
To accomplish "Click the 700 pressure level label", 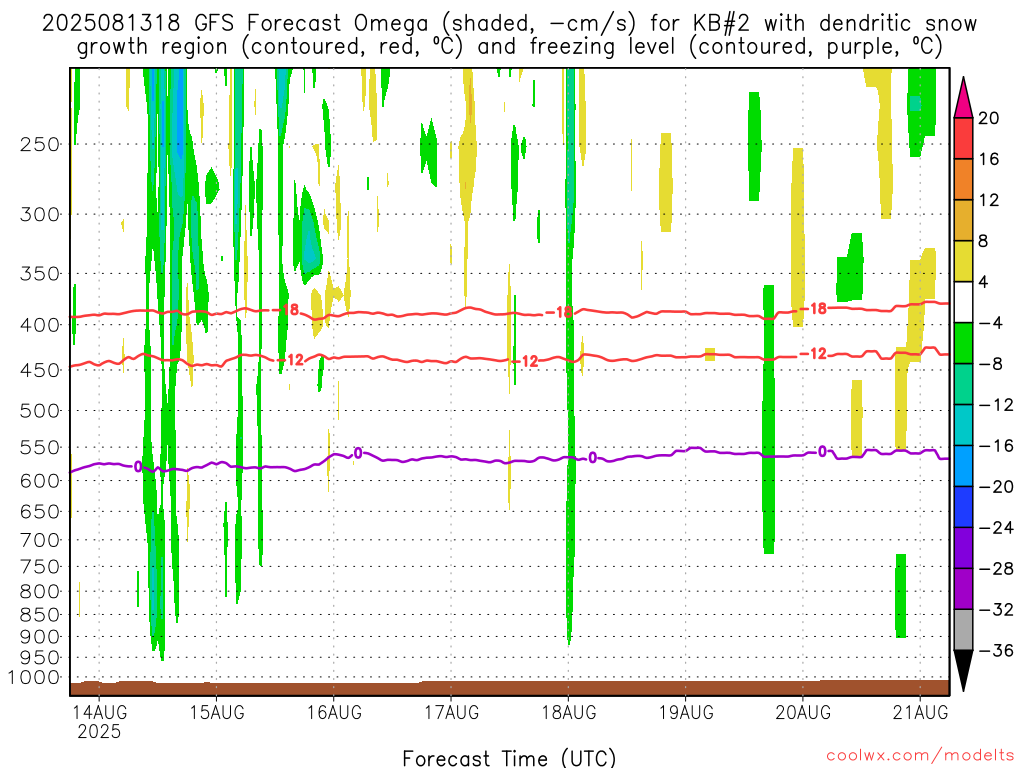I will tap(40, 540).
